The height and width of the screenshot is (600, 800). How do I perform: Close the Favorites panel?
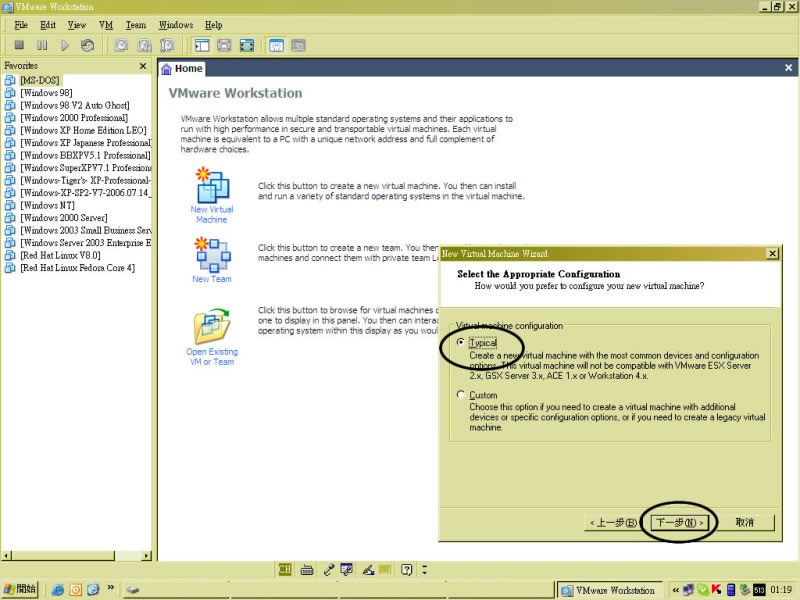143,66
